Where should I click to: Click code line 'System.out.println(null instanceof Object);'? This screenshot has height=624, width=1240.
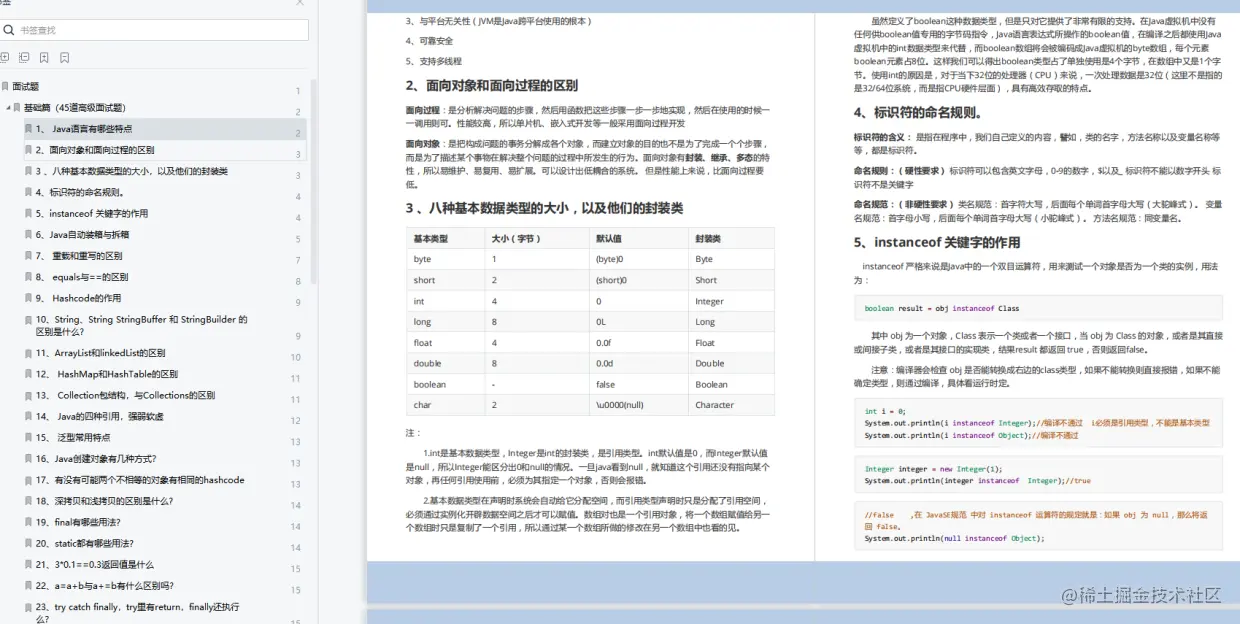click(x=954, y=538)
